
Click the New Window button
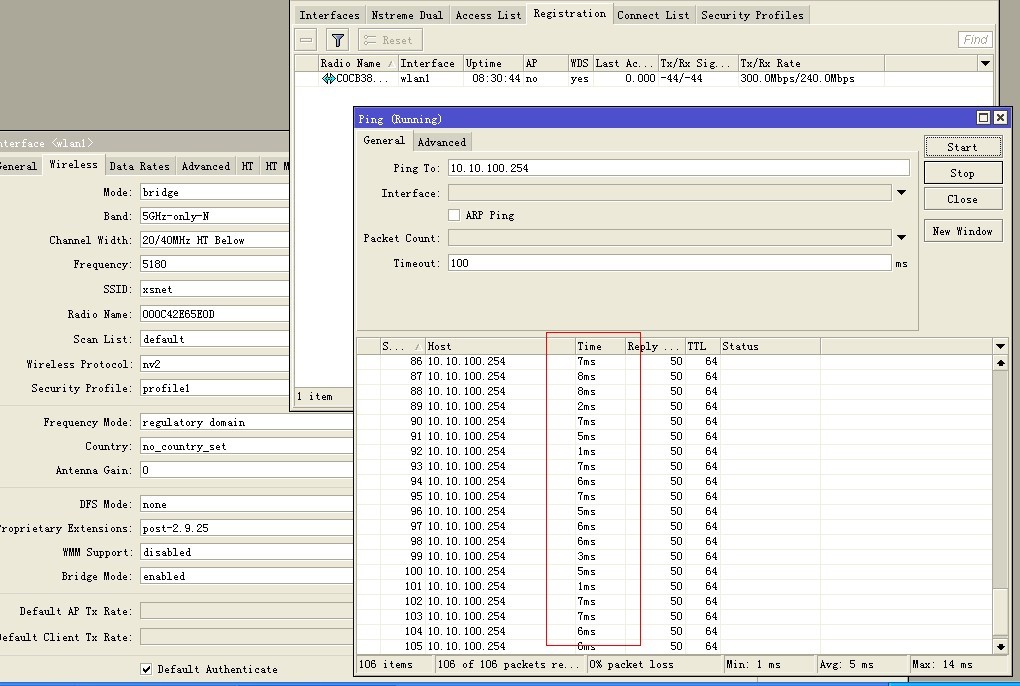click(962, 231)
